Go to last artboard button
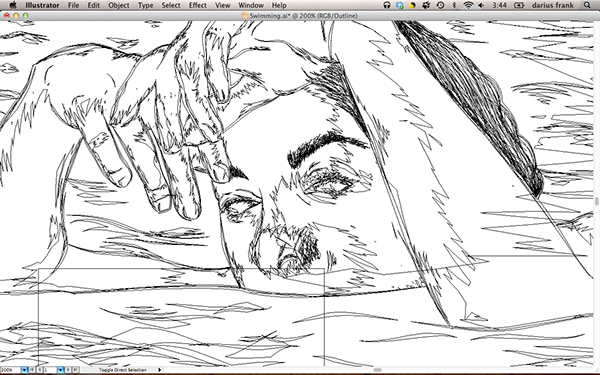The width and height of the screenshot is (600, 375). pos(75,370)
